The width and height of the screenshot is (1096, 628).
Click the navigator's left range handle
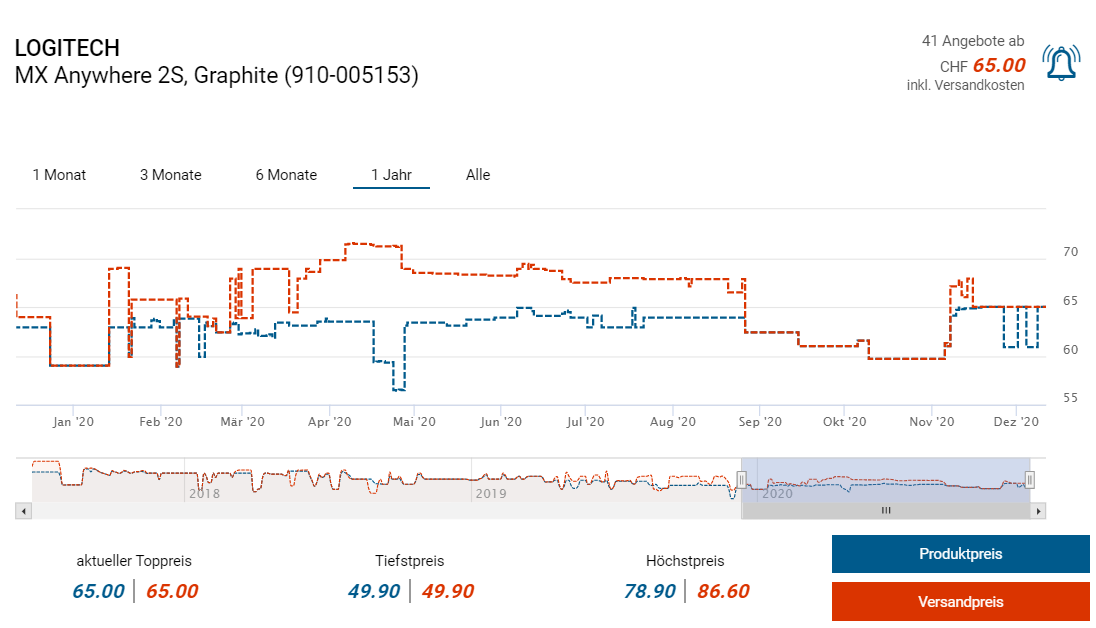pos(742,479)
